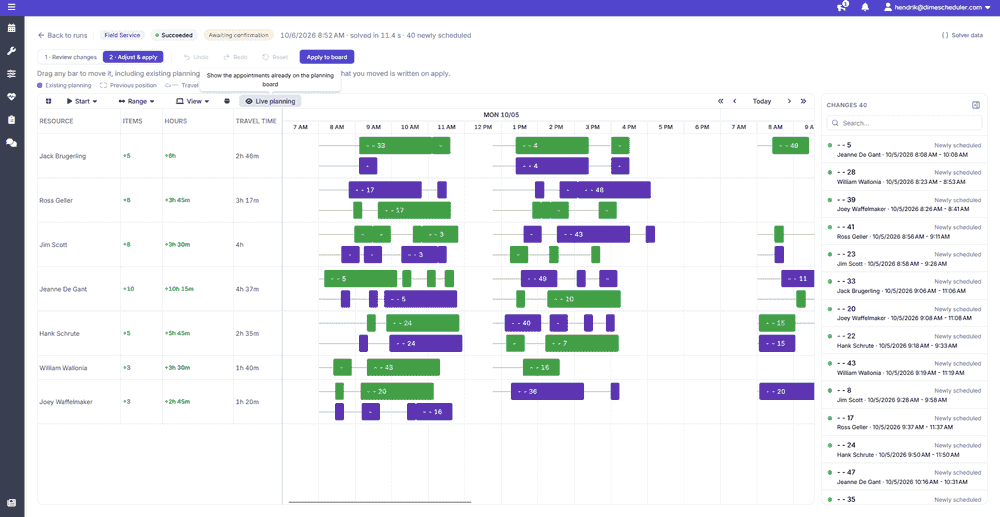This screenshot has height=517, width=1000.
Task: Click green appointment bar 16 for William Wallonia
Action: (x=541, y=367)
